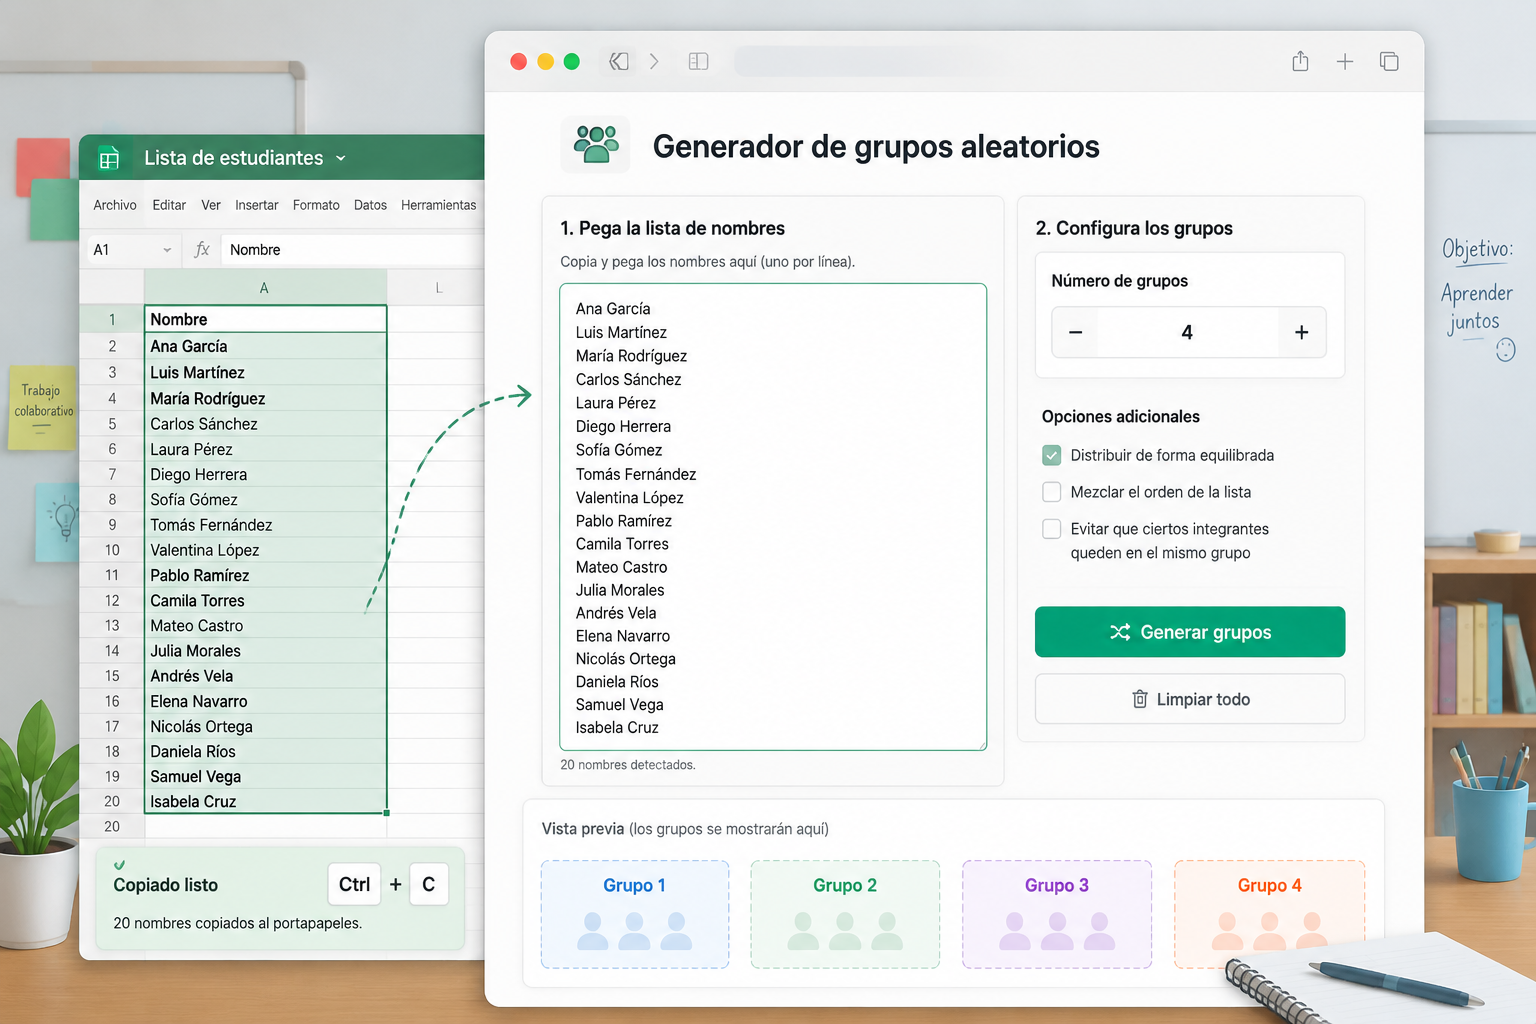
Task: Open the Lista de estudiantes title dropdown
Action: pyautogui.click(x=340, y=158)
